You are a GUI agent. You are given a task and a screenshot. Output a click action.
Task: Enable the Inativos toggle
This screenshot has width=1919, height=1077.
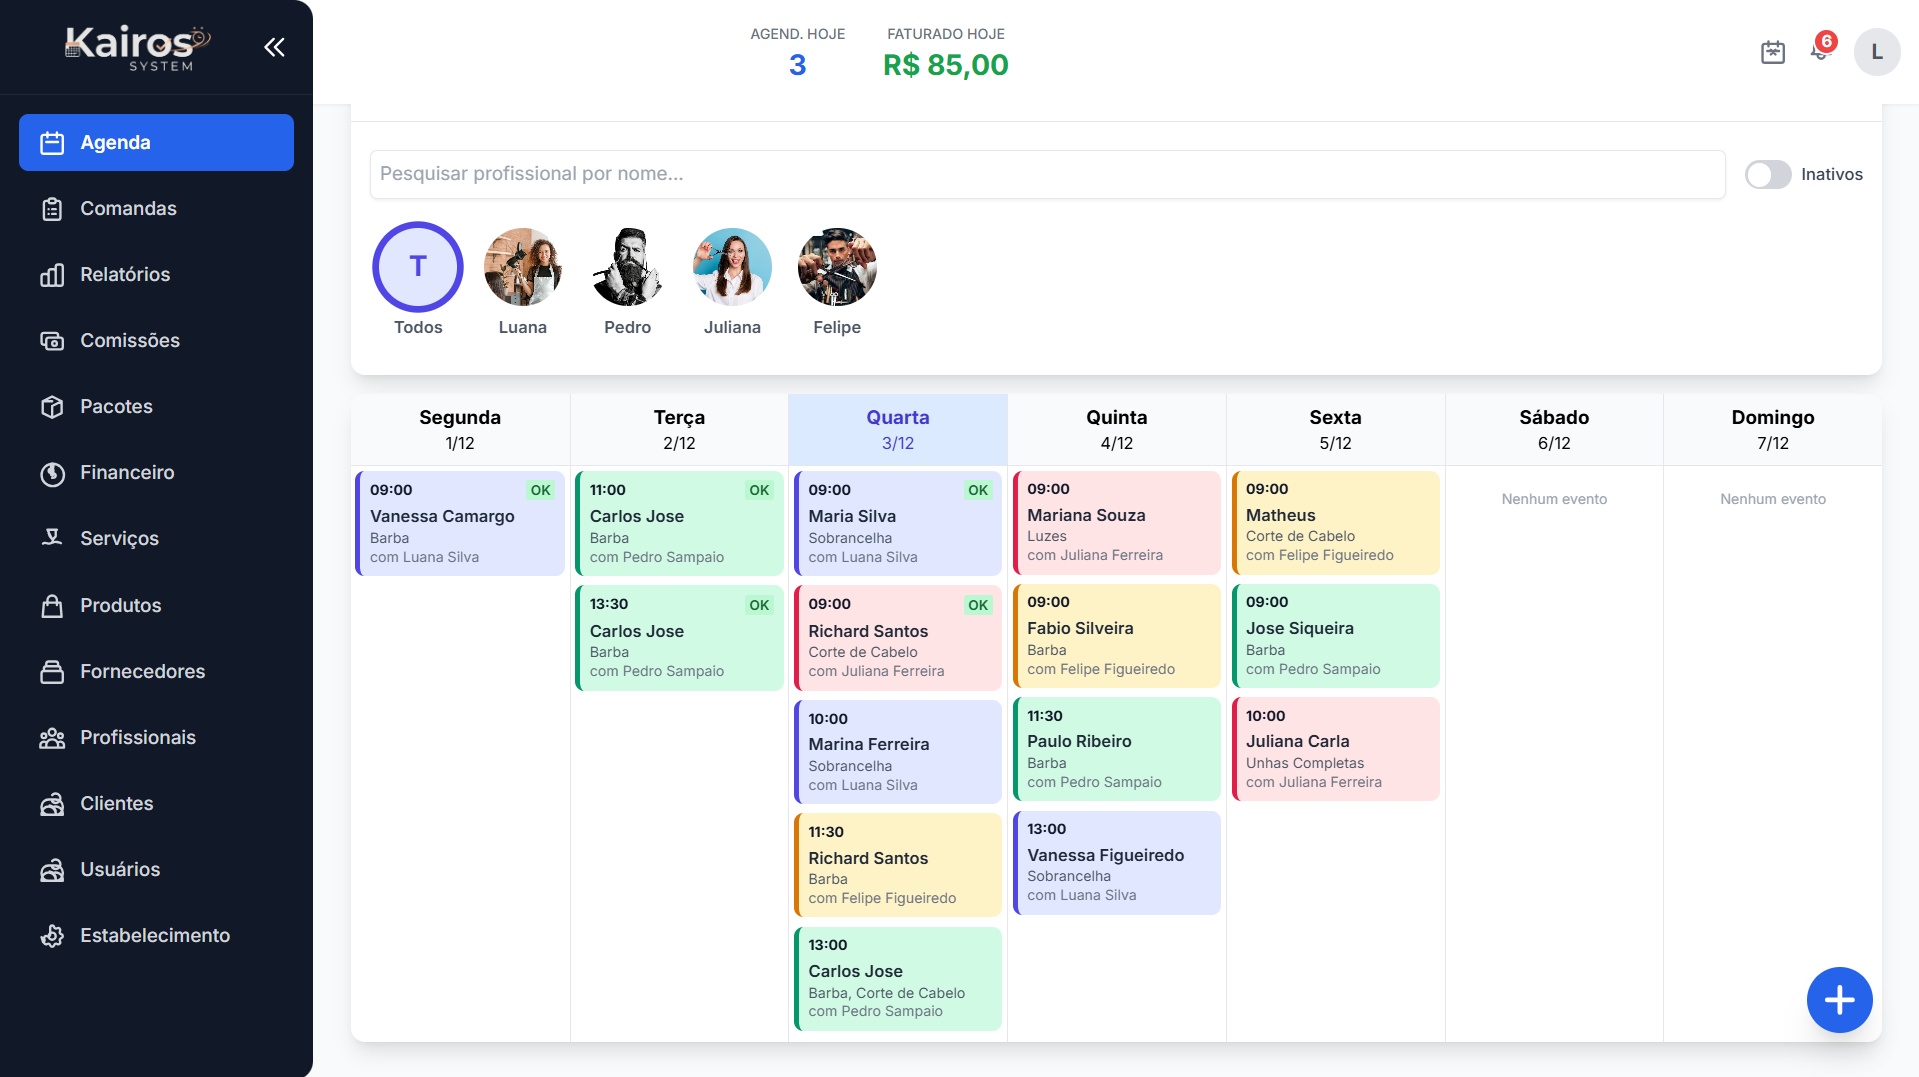pos(1768,174)
